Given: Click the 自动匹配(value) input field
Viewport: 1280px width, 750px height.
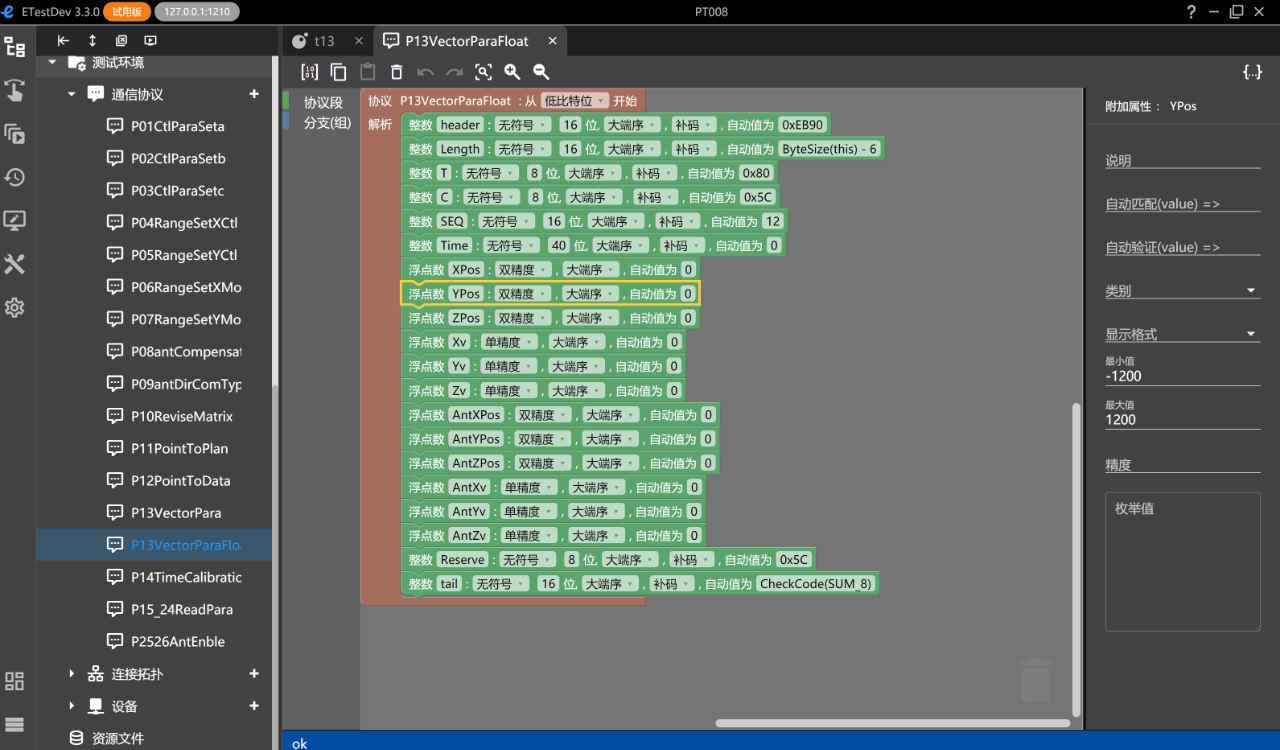Looking at the screenshot, I should click(x=1182, y=204).
